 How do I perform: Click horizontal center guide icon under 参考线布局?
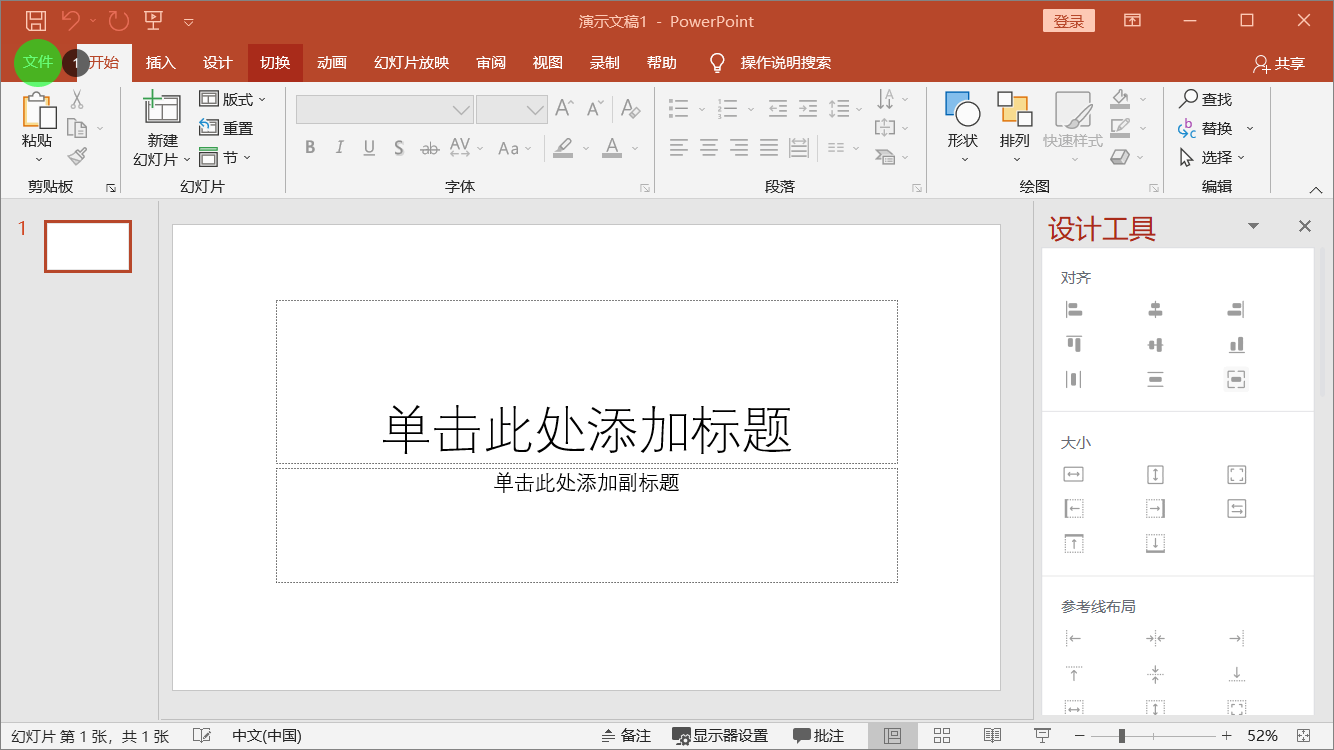click(1155, 638)
